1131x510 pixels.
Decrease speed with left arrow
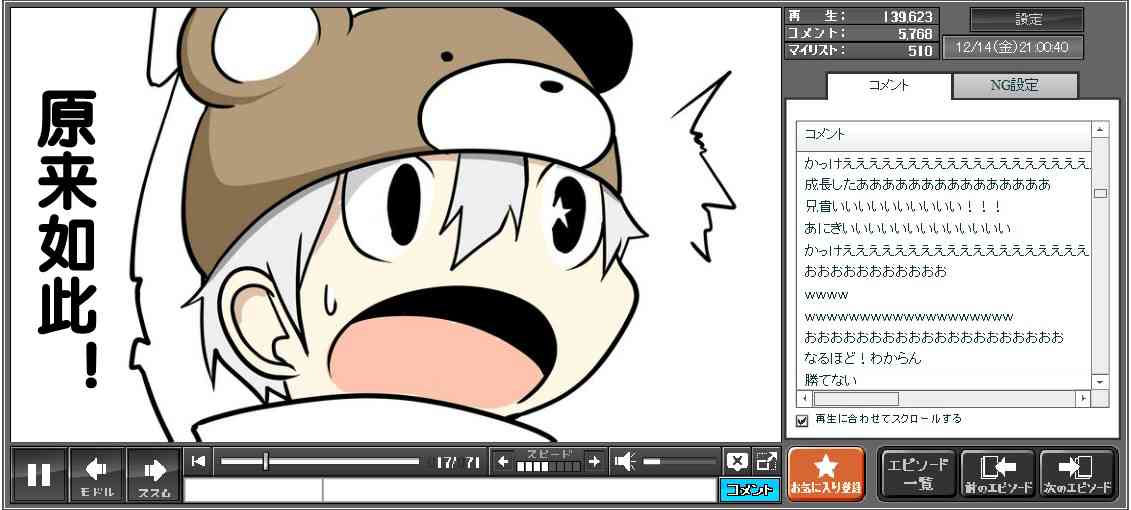click(504, 461)
